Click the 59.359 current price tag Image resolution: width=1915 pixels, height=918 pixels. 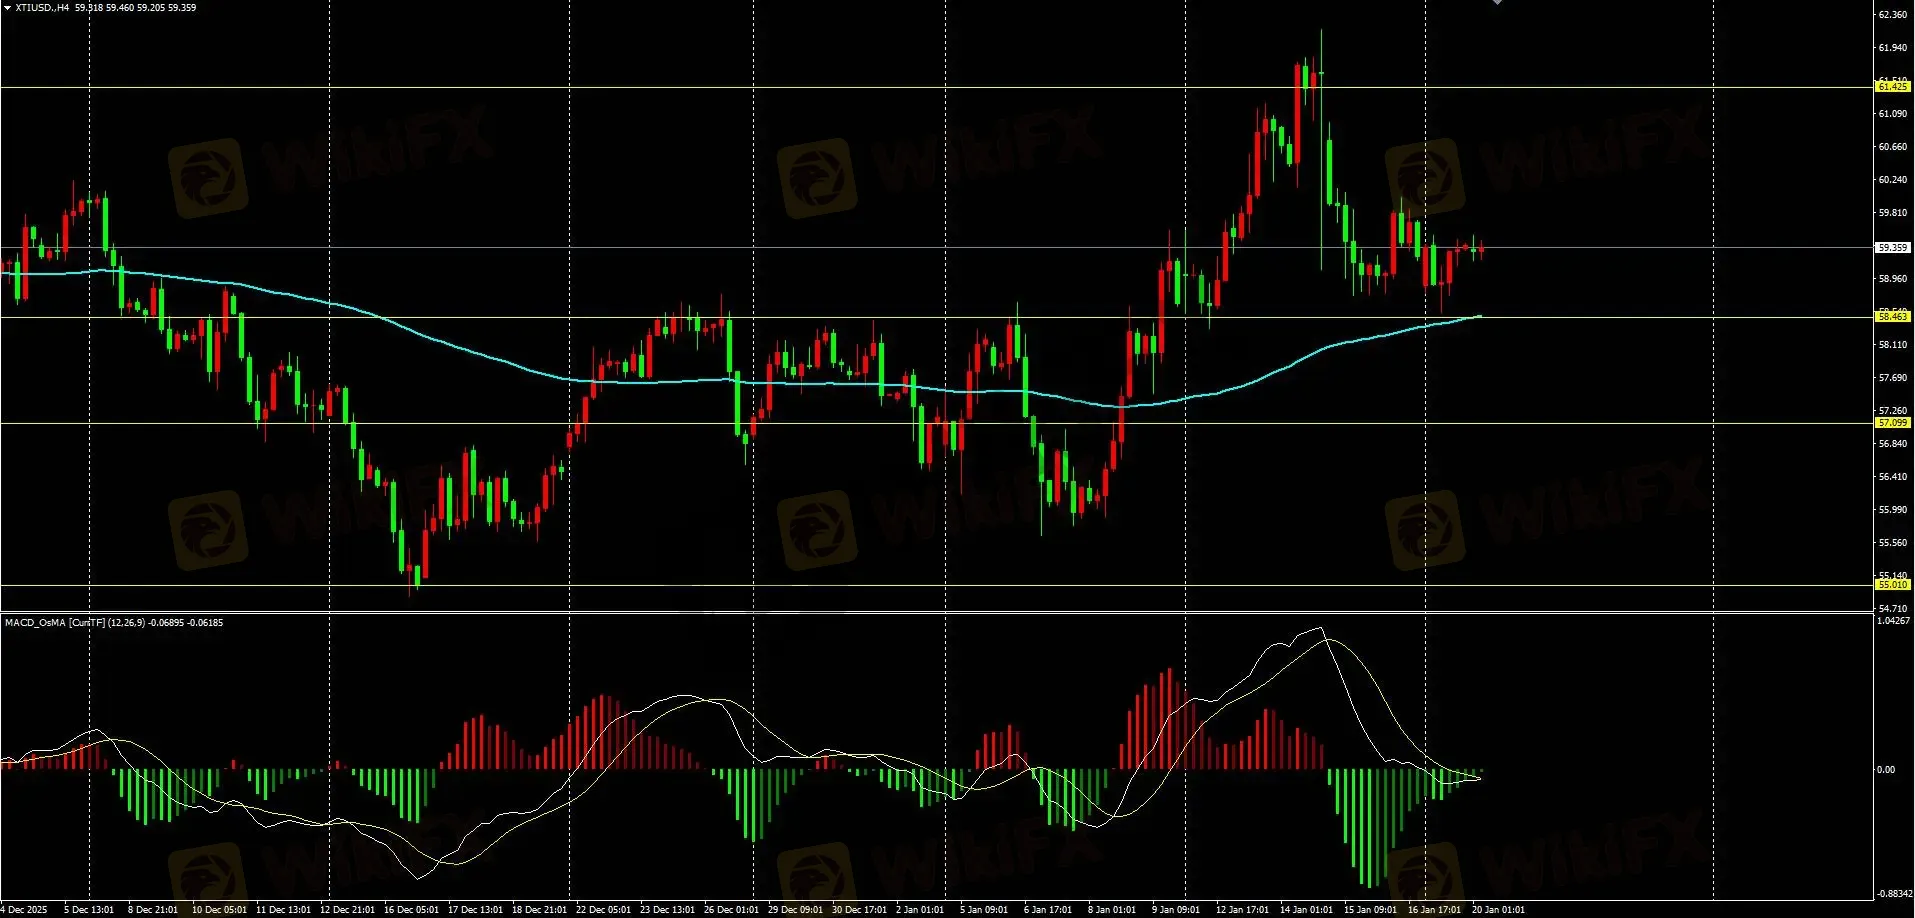[x=1893, y=247]
